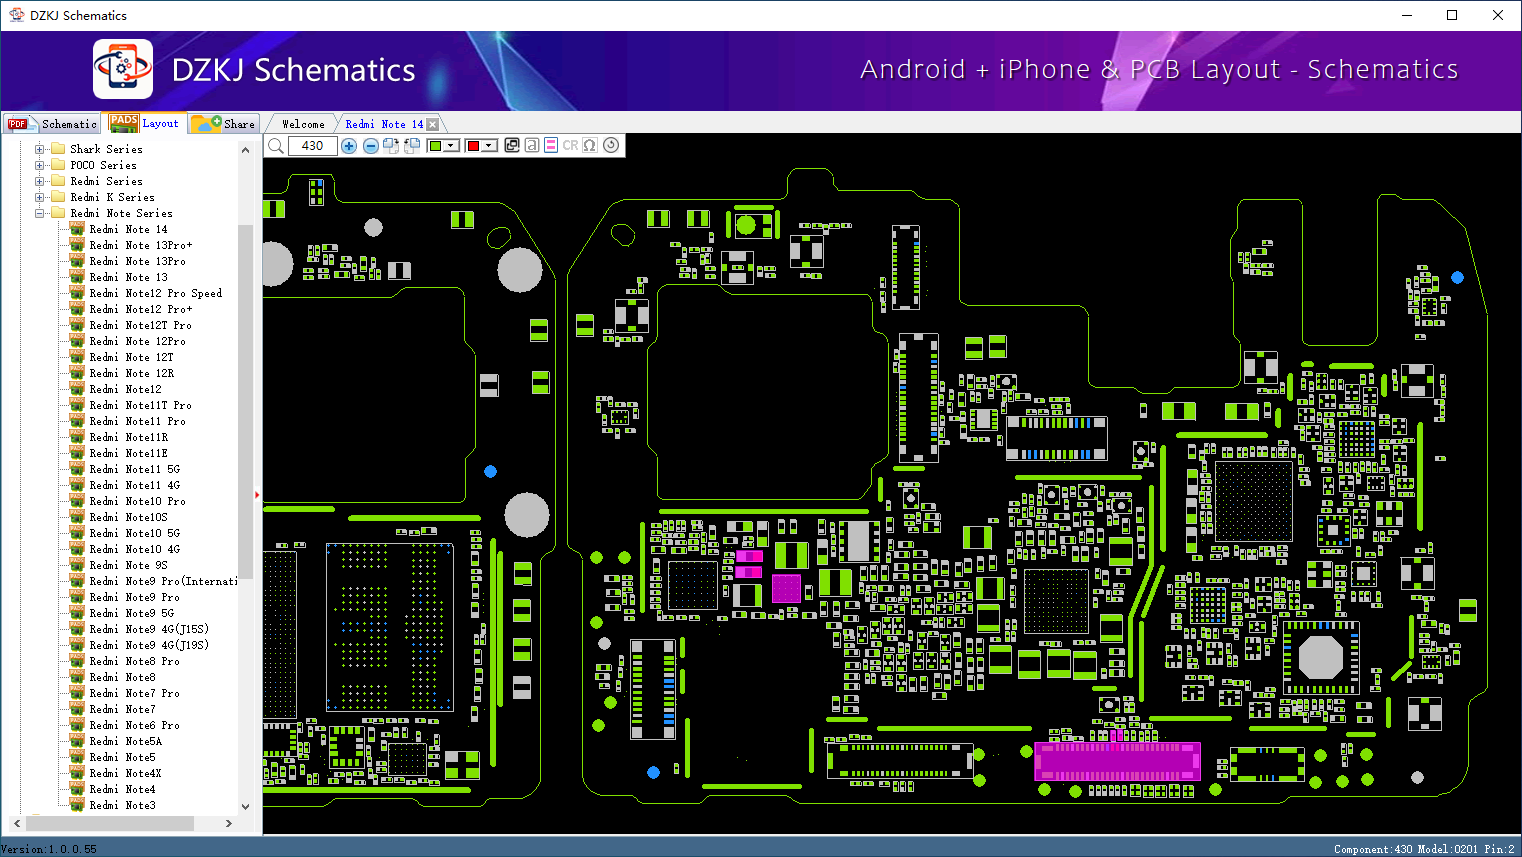Screen dimensions: 1522x857
Task: Select the Redmi Series tree label
Action: pos(106,181)
